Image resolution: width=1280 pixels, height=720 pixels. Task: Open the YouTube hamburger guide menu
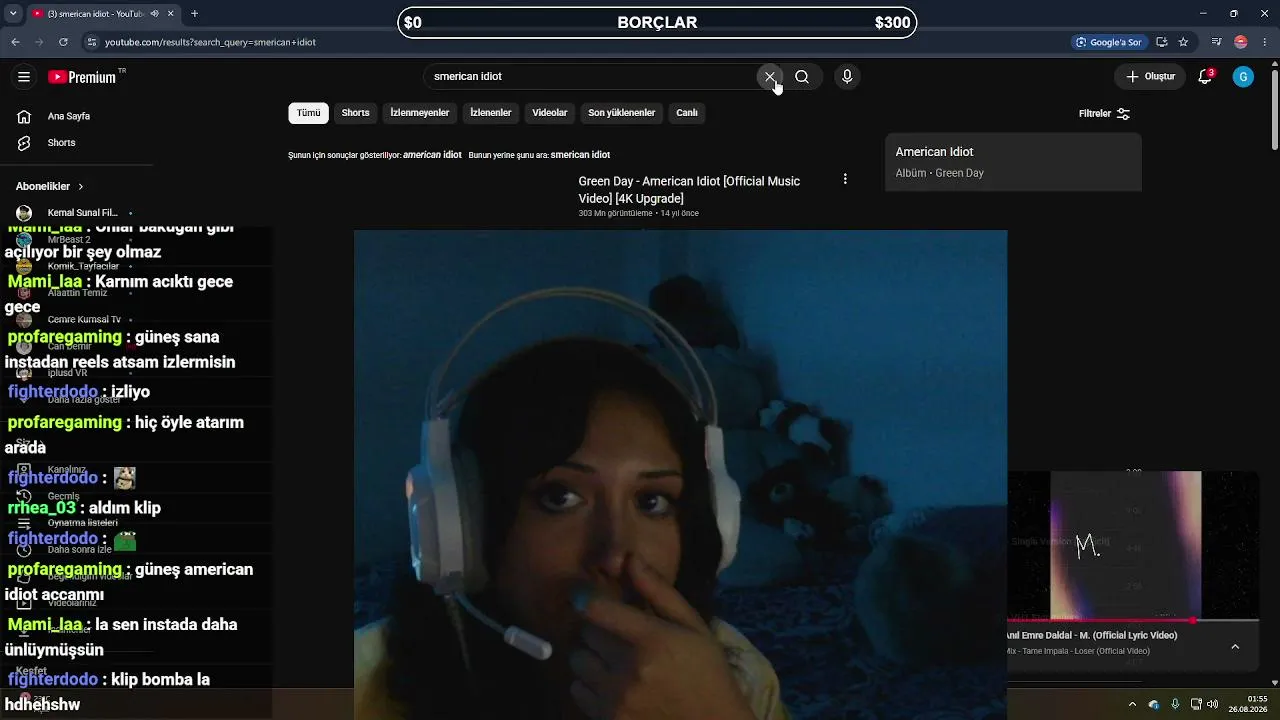(x=24, y=77)
